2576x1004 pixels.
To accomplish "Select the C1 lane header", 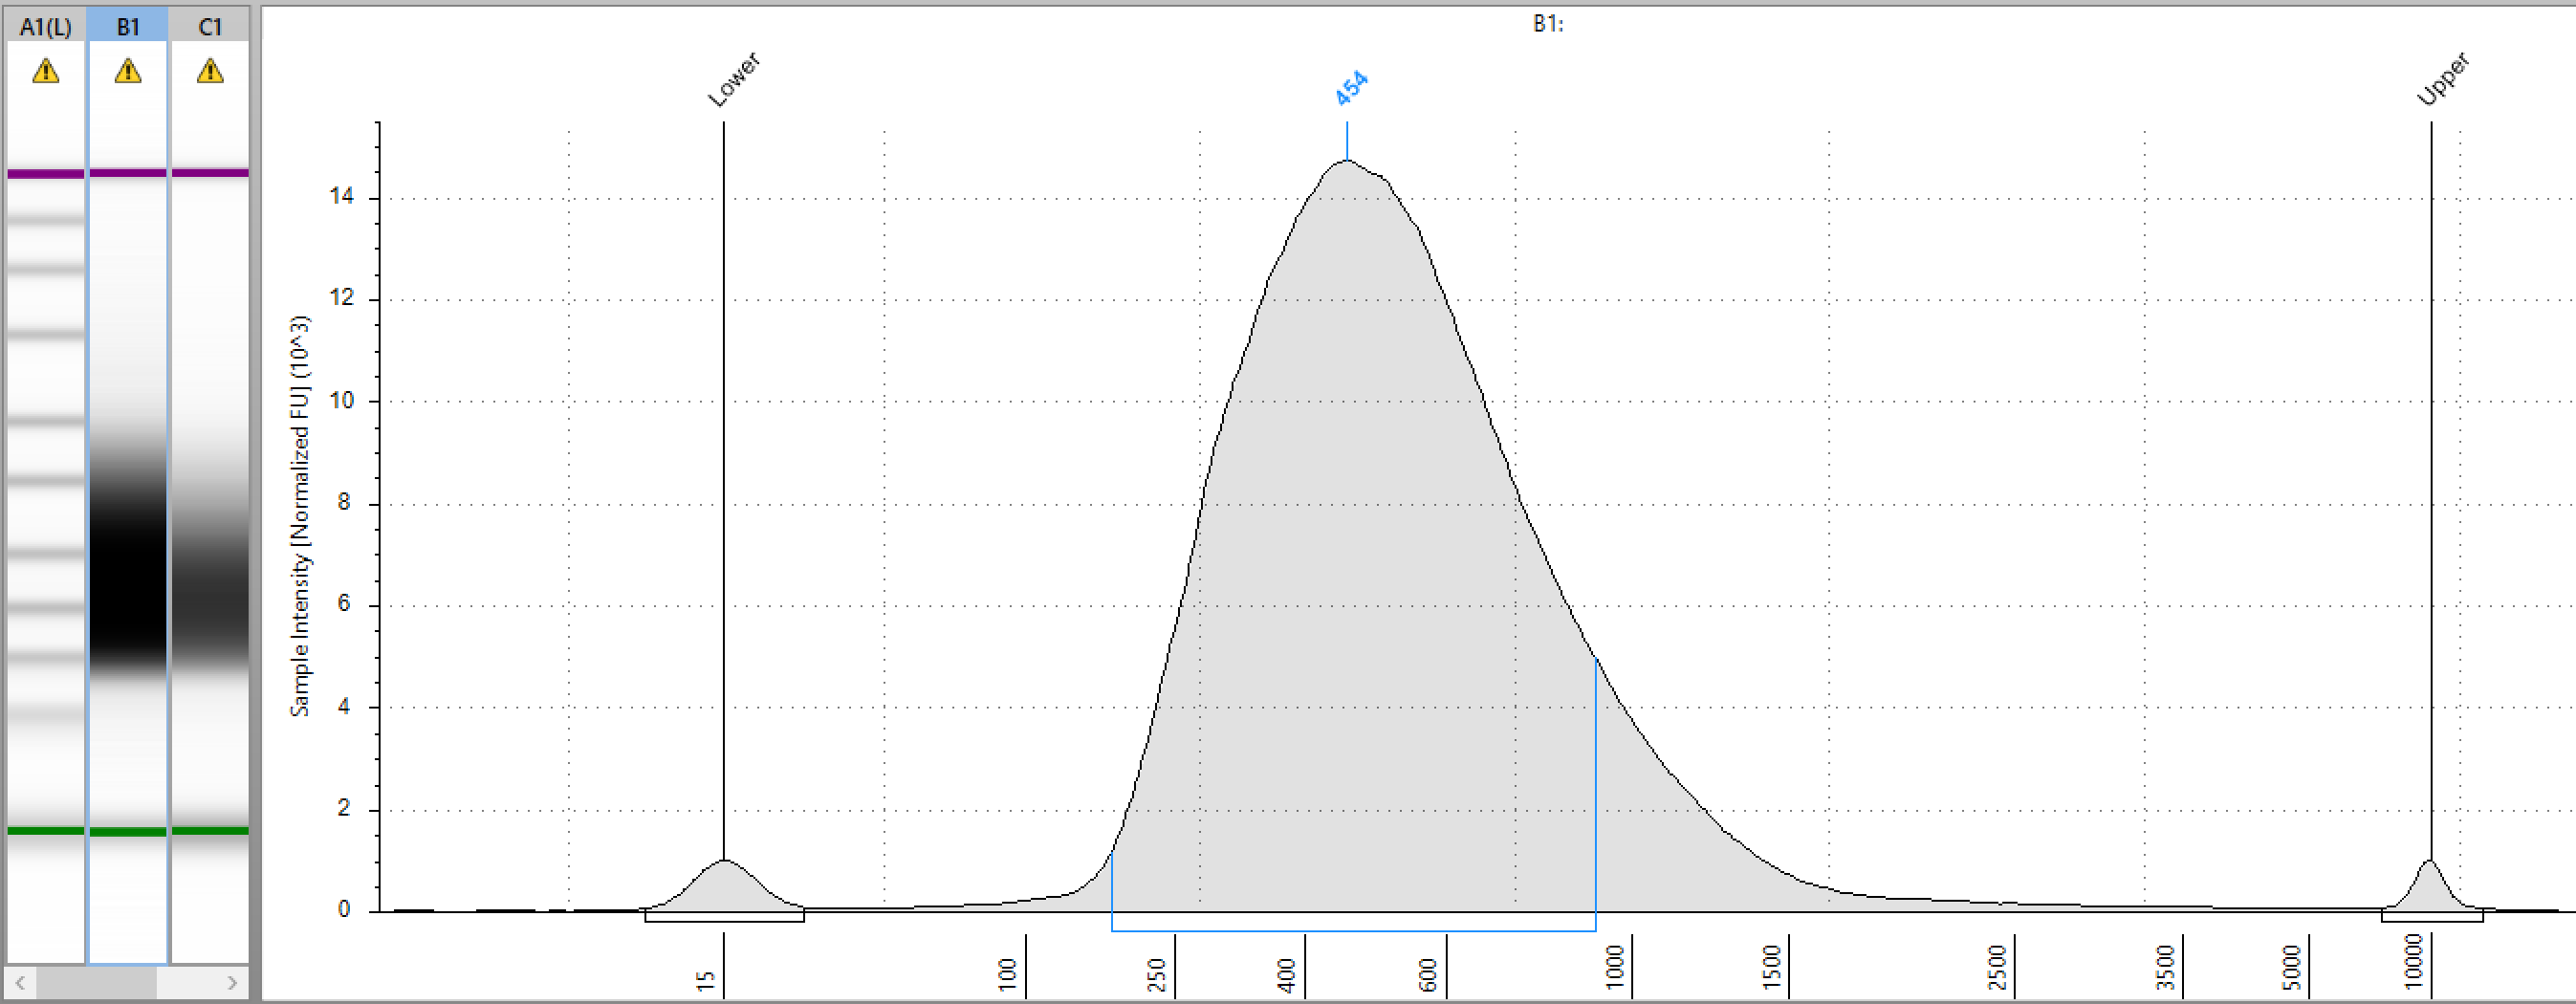I will coord(210,27).
